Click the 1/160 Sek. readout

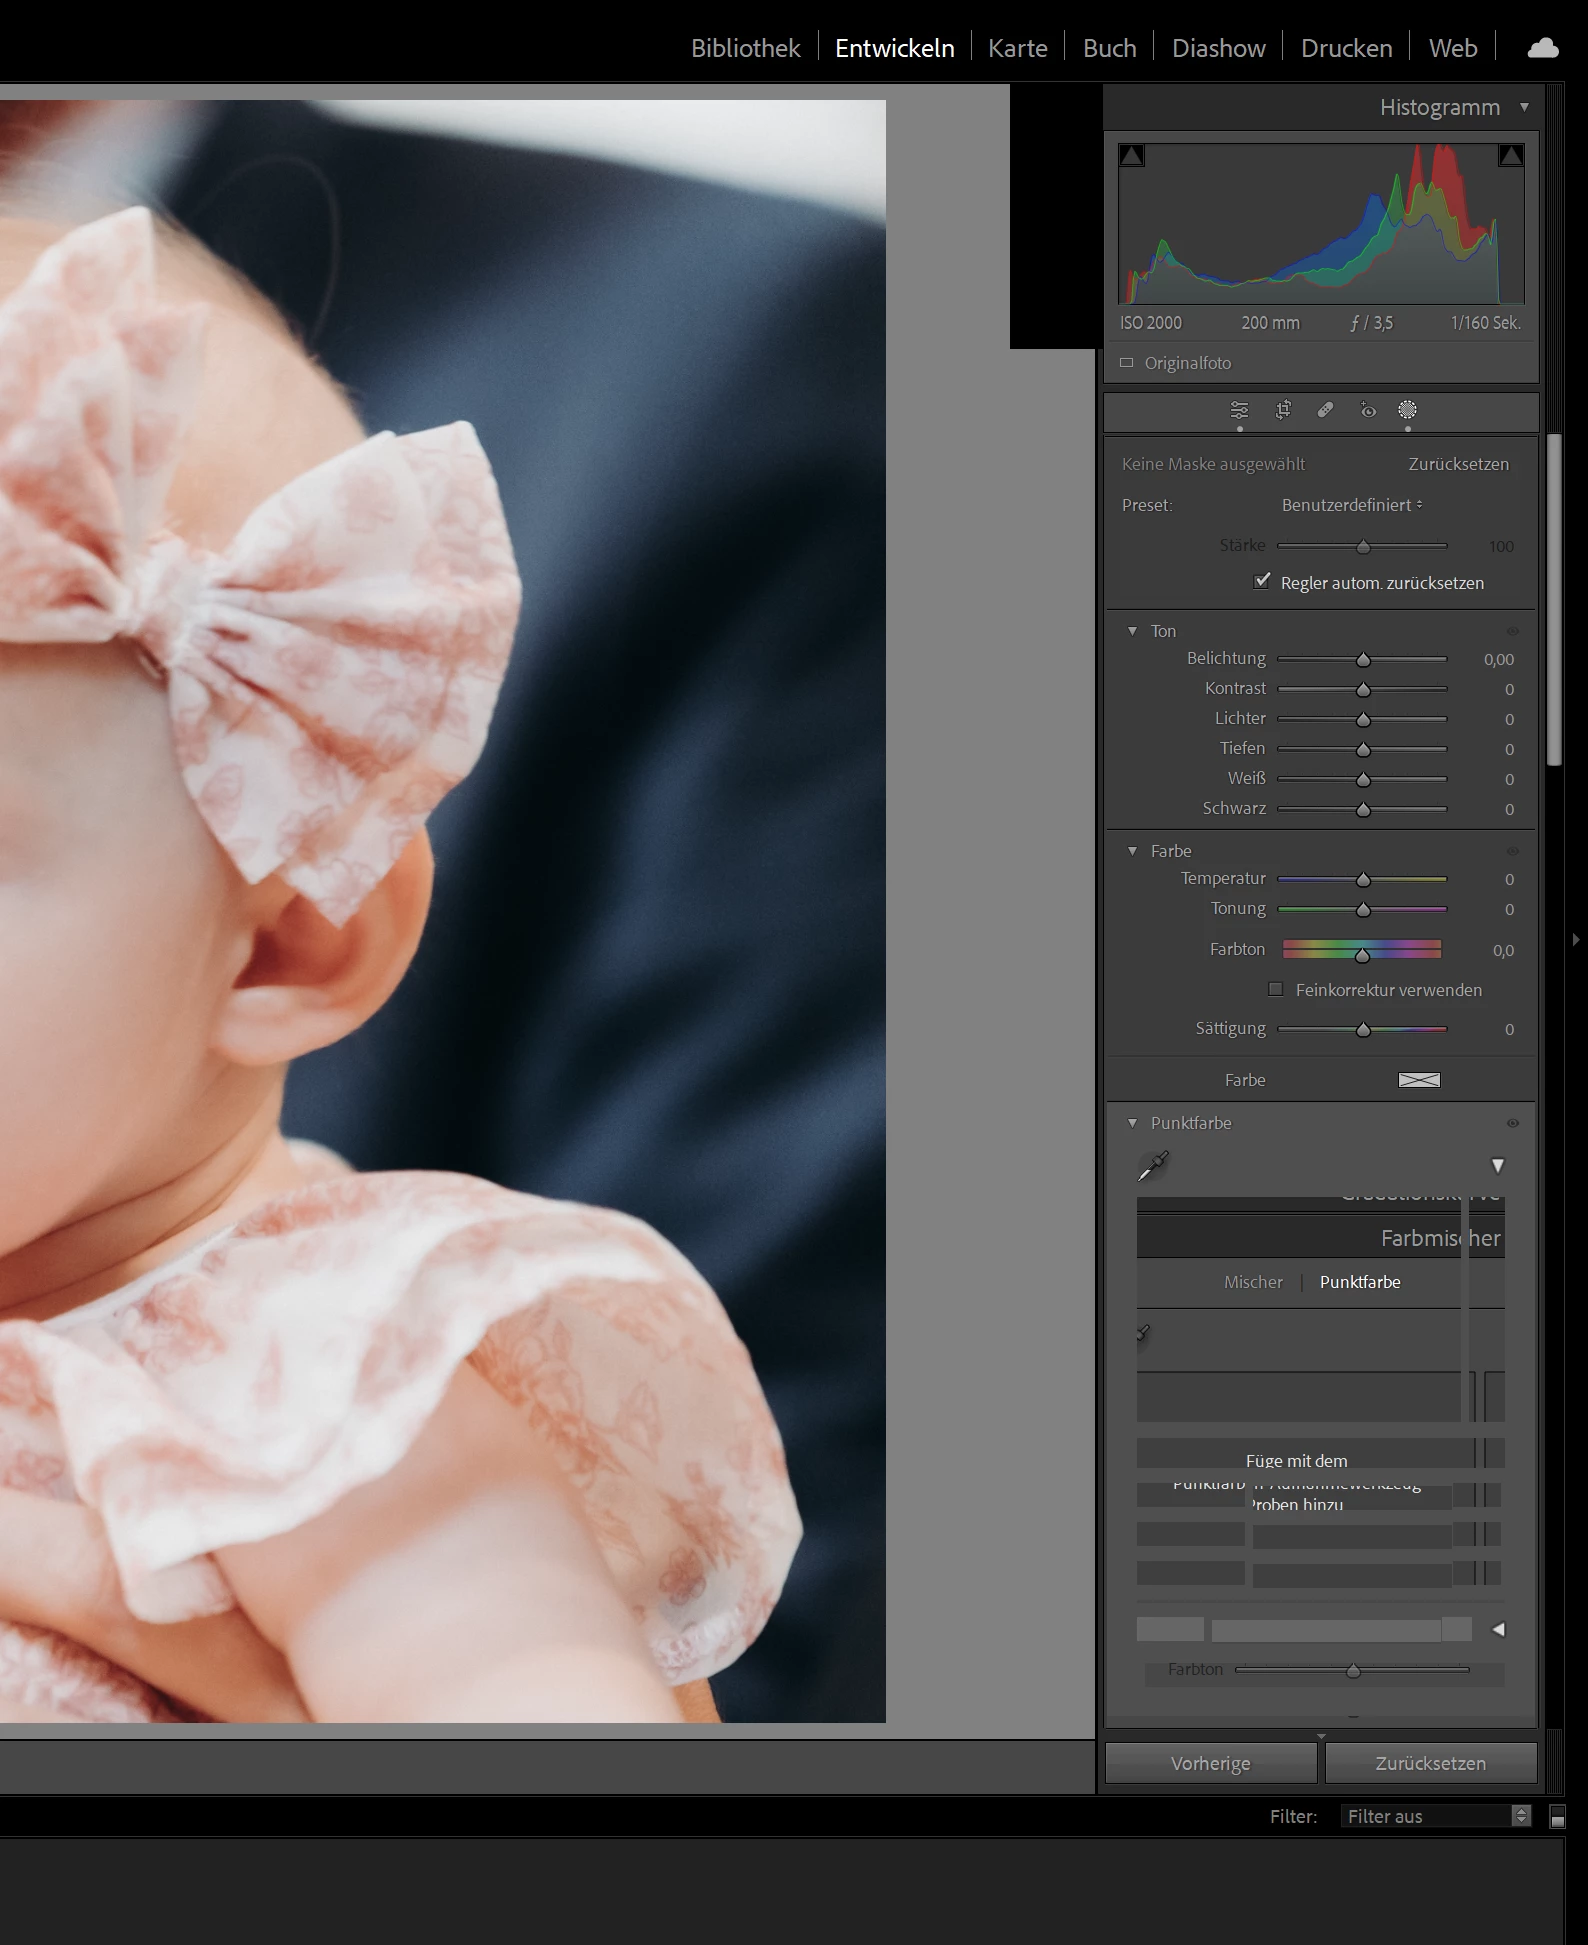[1485, 323]
